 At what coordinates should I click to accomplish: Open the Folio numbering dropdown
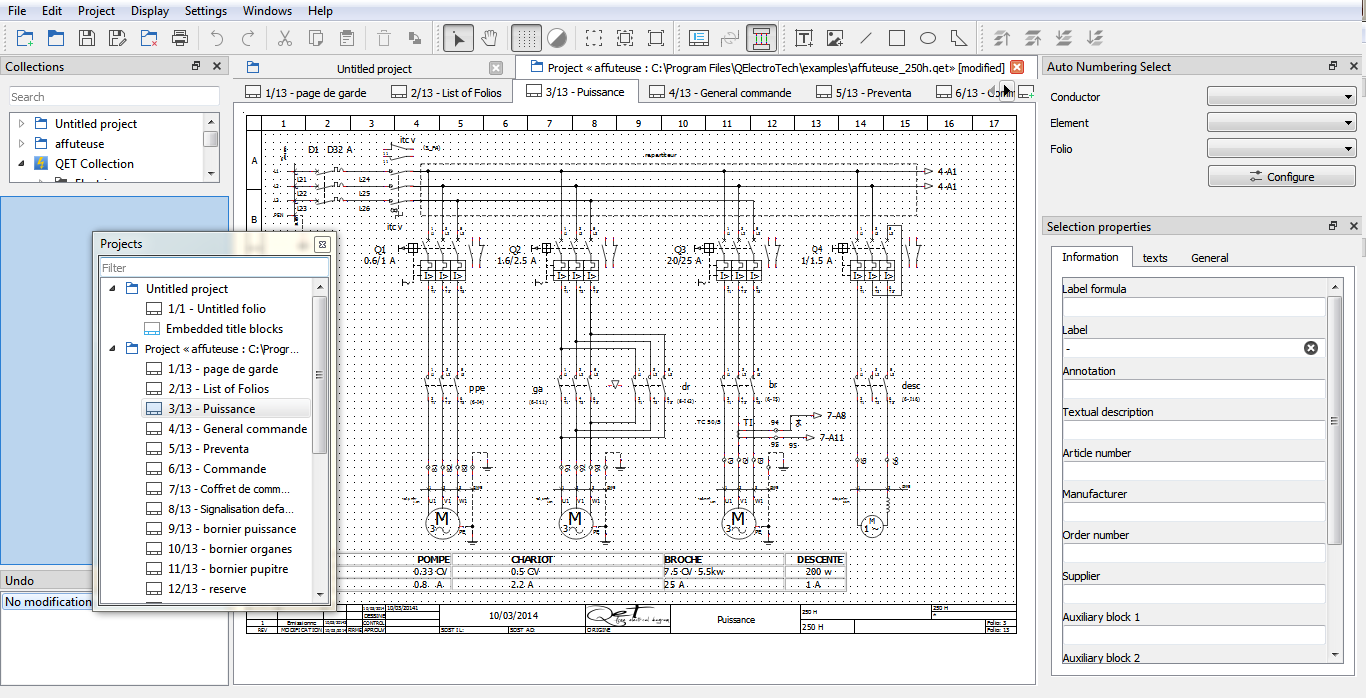1282,149
